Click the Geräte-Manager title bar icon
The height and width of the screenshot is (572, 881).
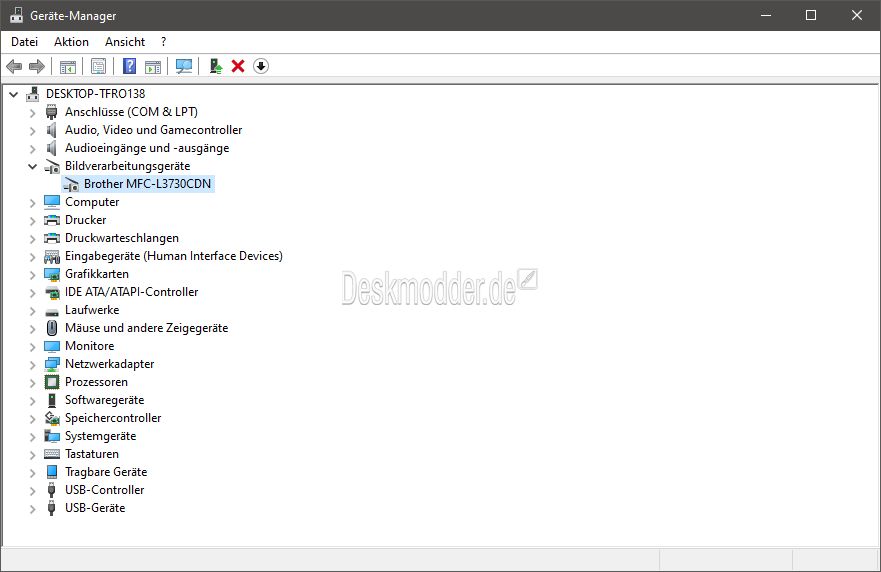[17, 15]
